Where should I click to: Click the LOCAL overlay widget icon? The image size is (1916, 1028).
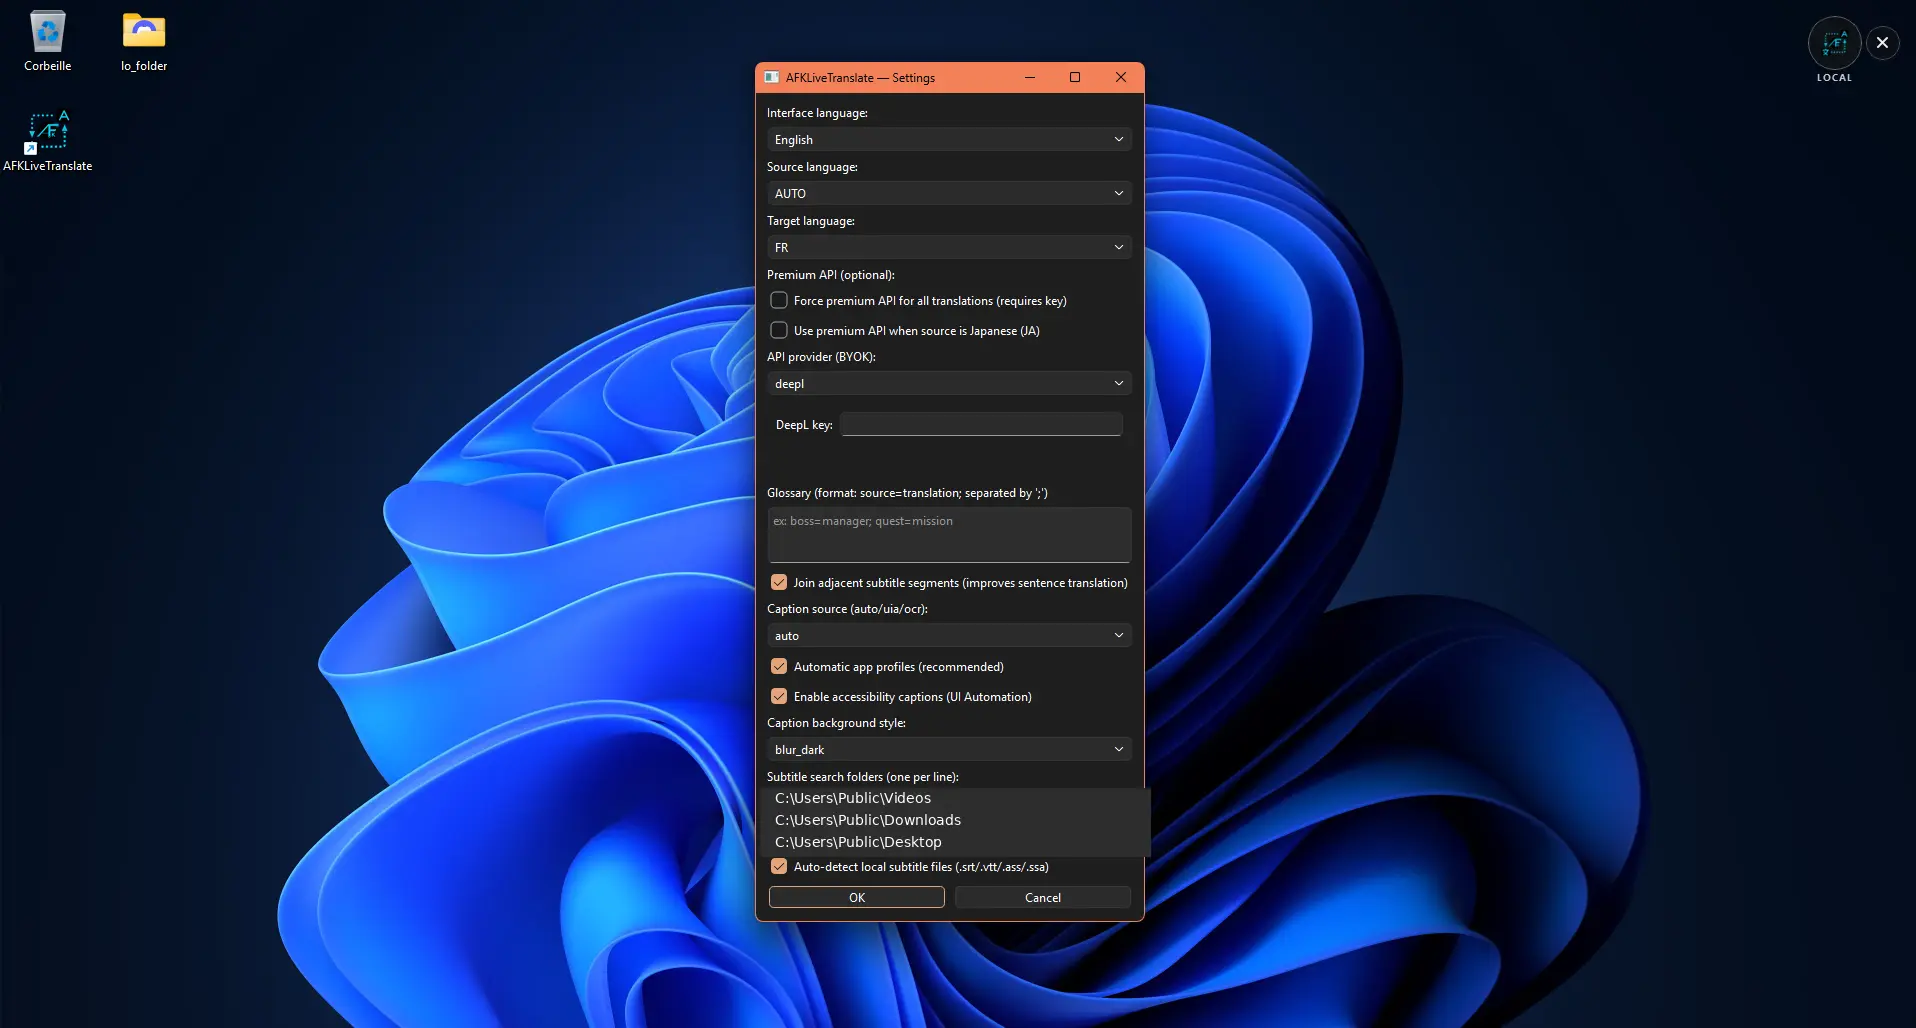[x=1834, y=43]
